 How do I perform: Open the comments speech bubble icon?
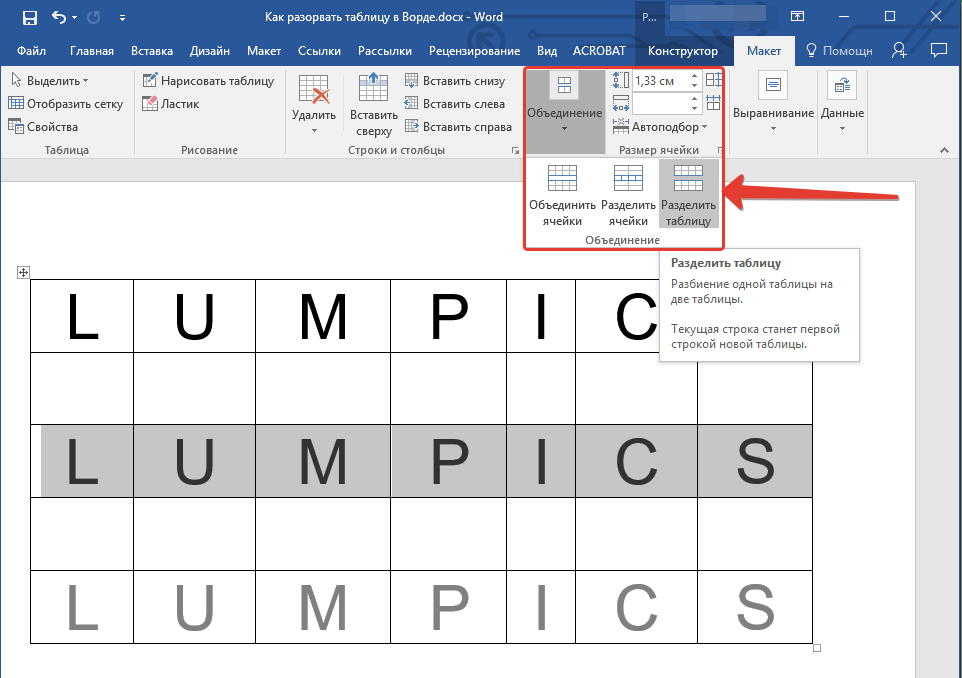pyautogui.click(x=938, y=50)
